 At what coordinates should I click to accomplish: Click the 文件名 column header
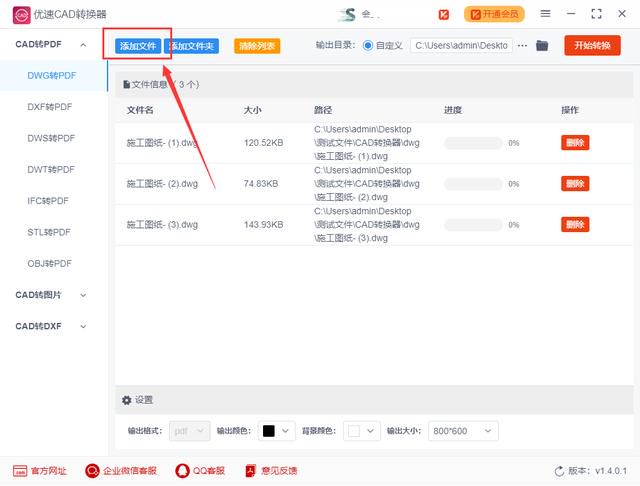pyautogui.click(x=140, y=110)
